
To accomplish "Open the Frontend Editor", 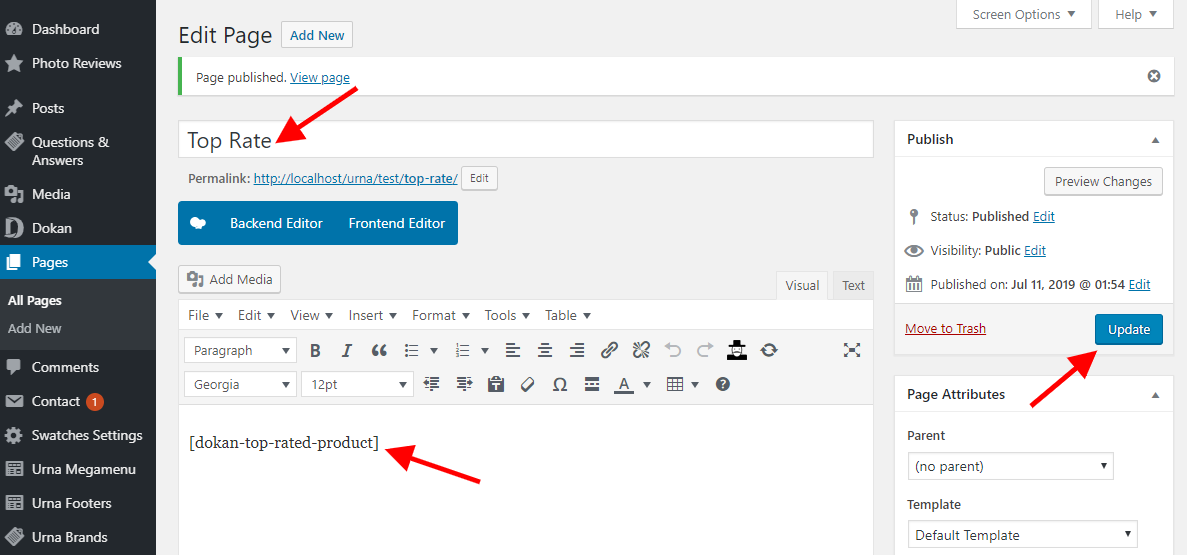I will (x=397, y=223).
